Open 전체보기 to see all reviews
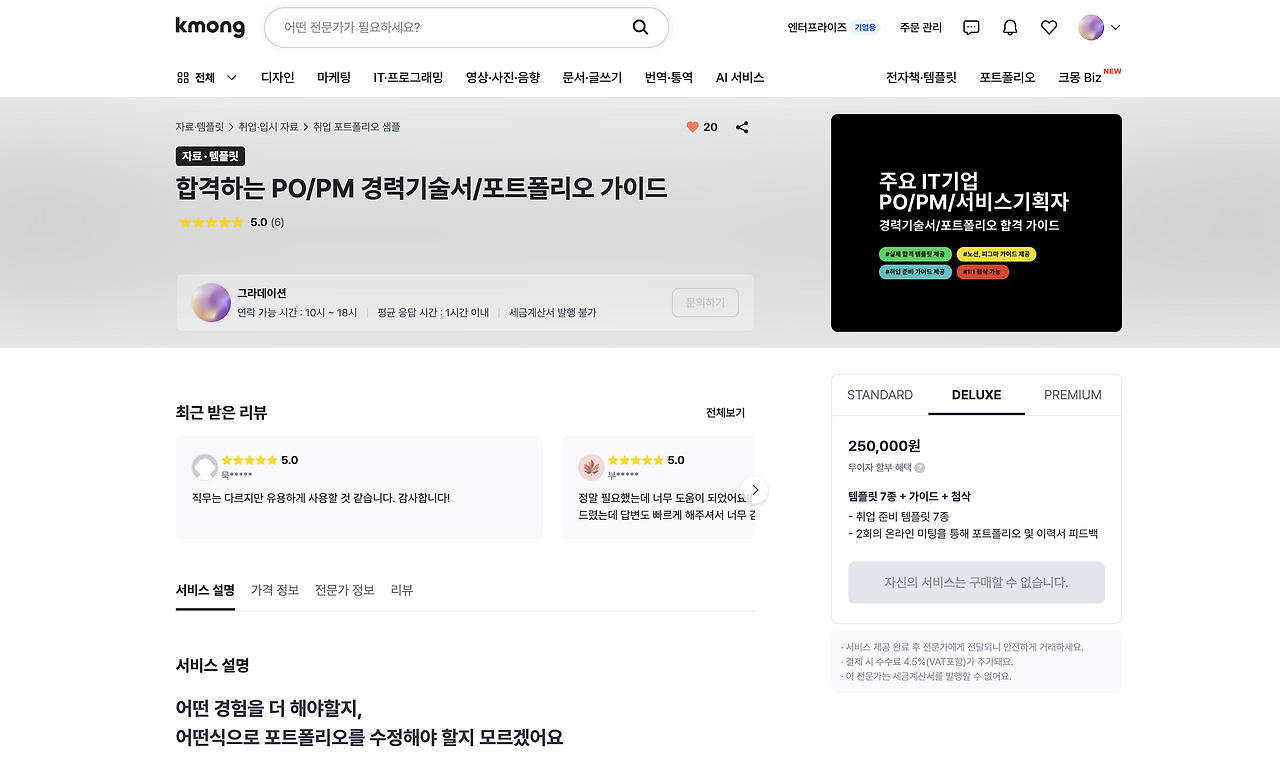The image size is (1280, 772). tap(723, 412)
